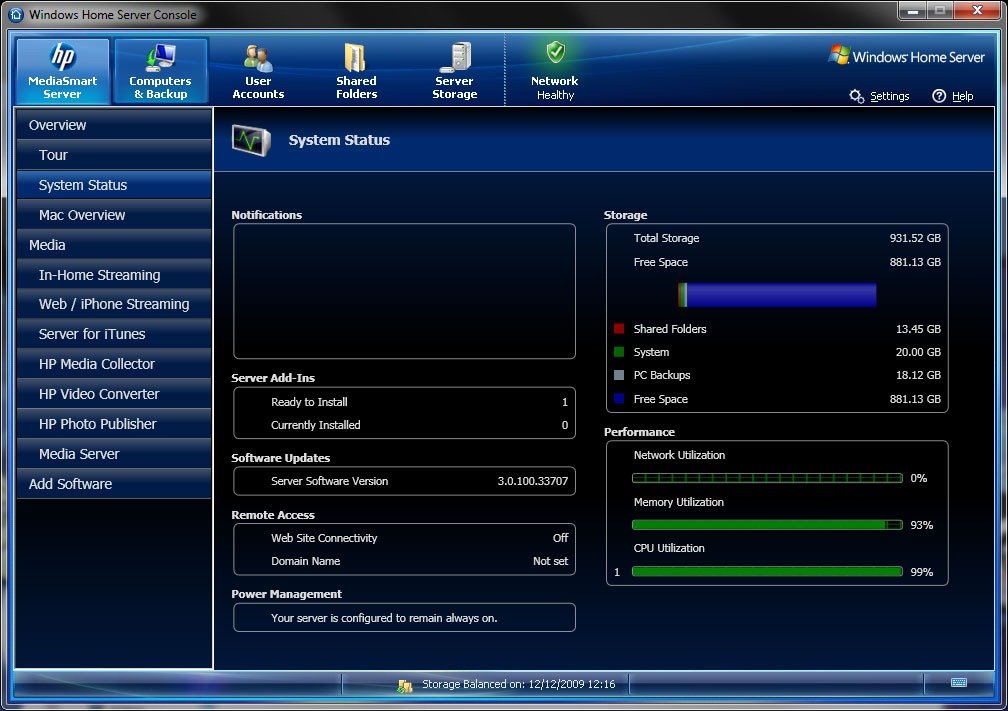The height and width of the screenshot is (711, 1008).
Task: Open In-Home Streaming settings
Action: (x=114, y=274)
